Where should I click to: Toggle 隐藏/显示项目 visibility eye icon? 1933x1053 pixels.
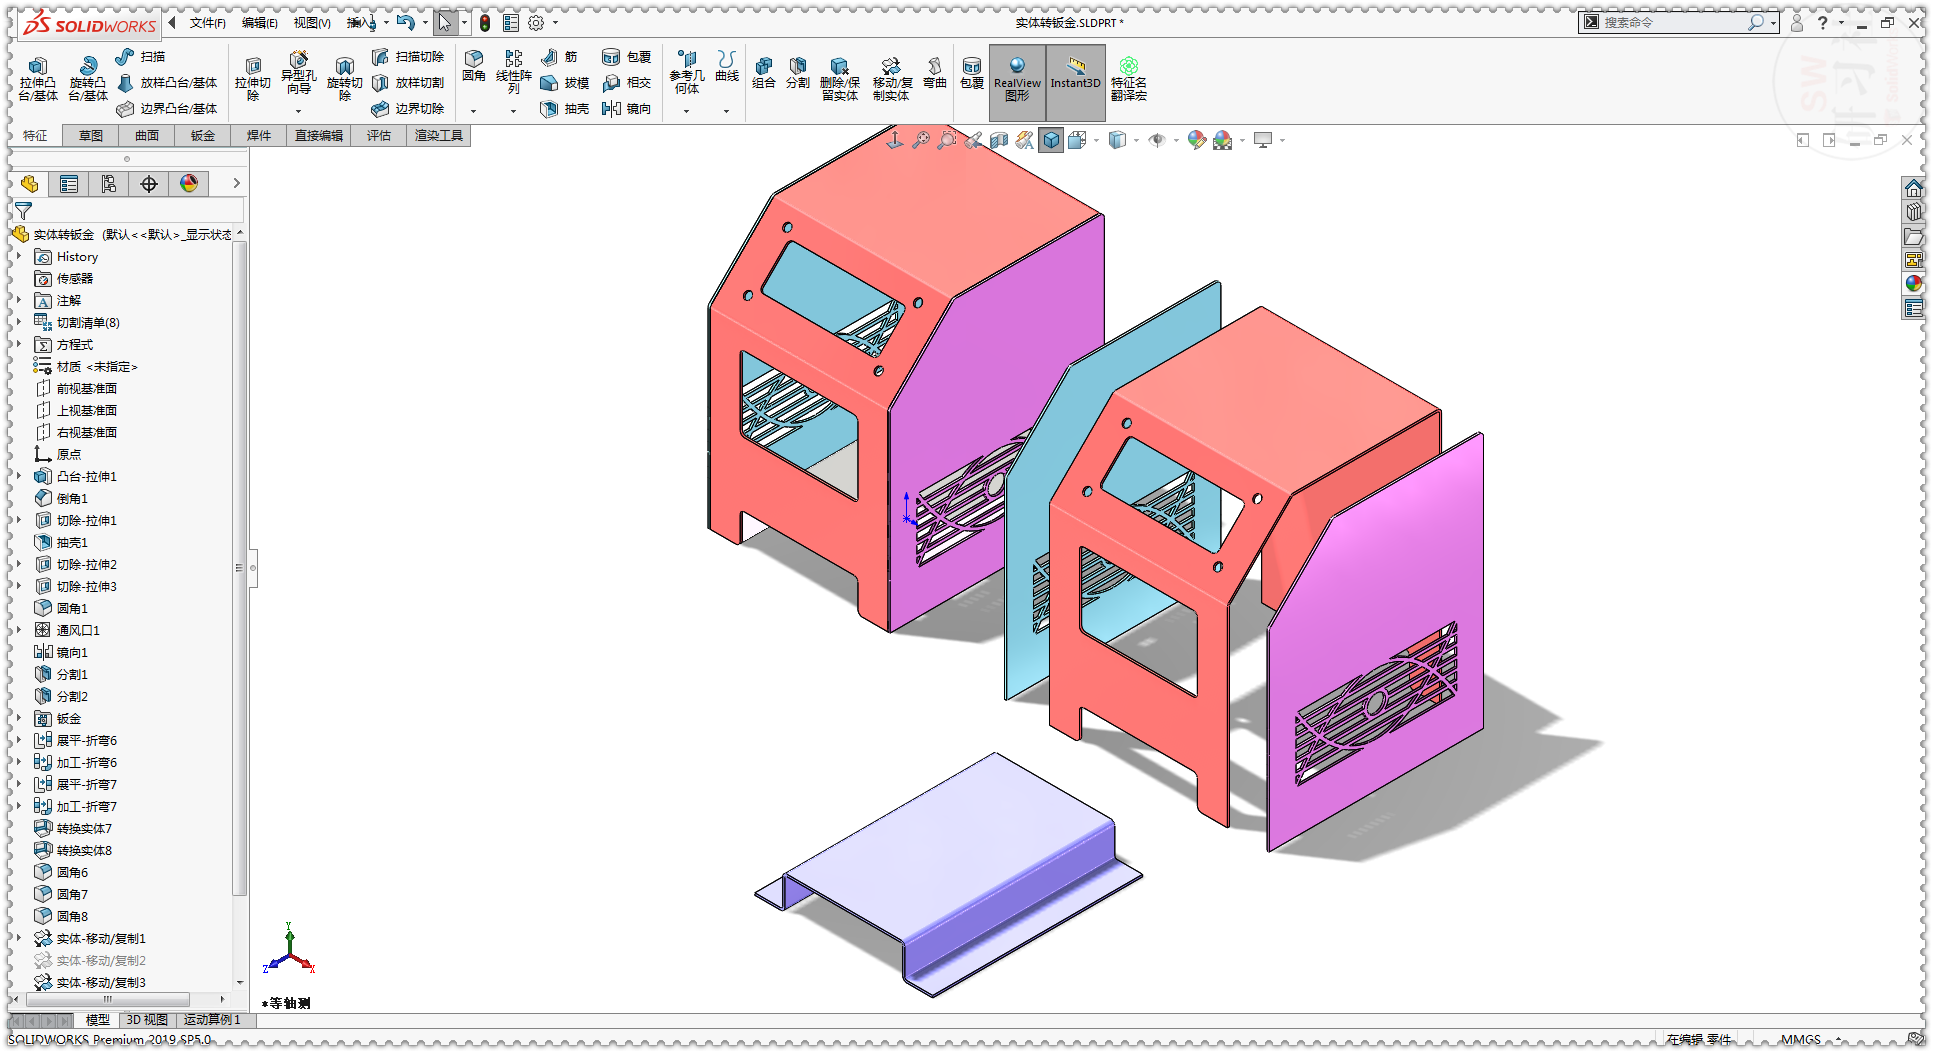pos(1158,140)
